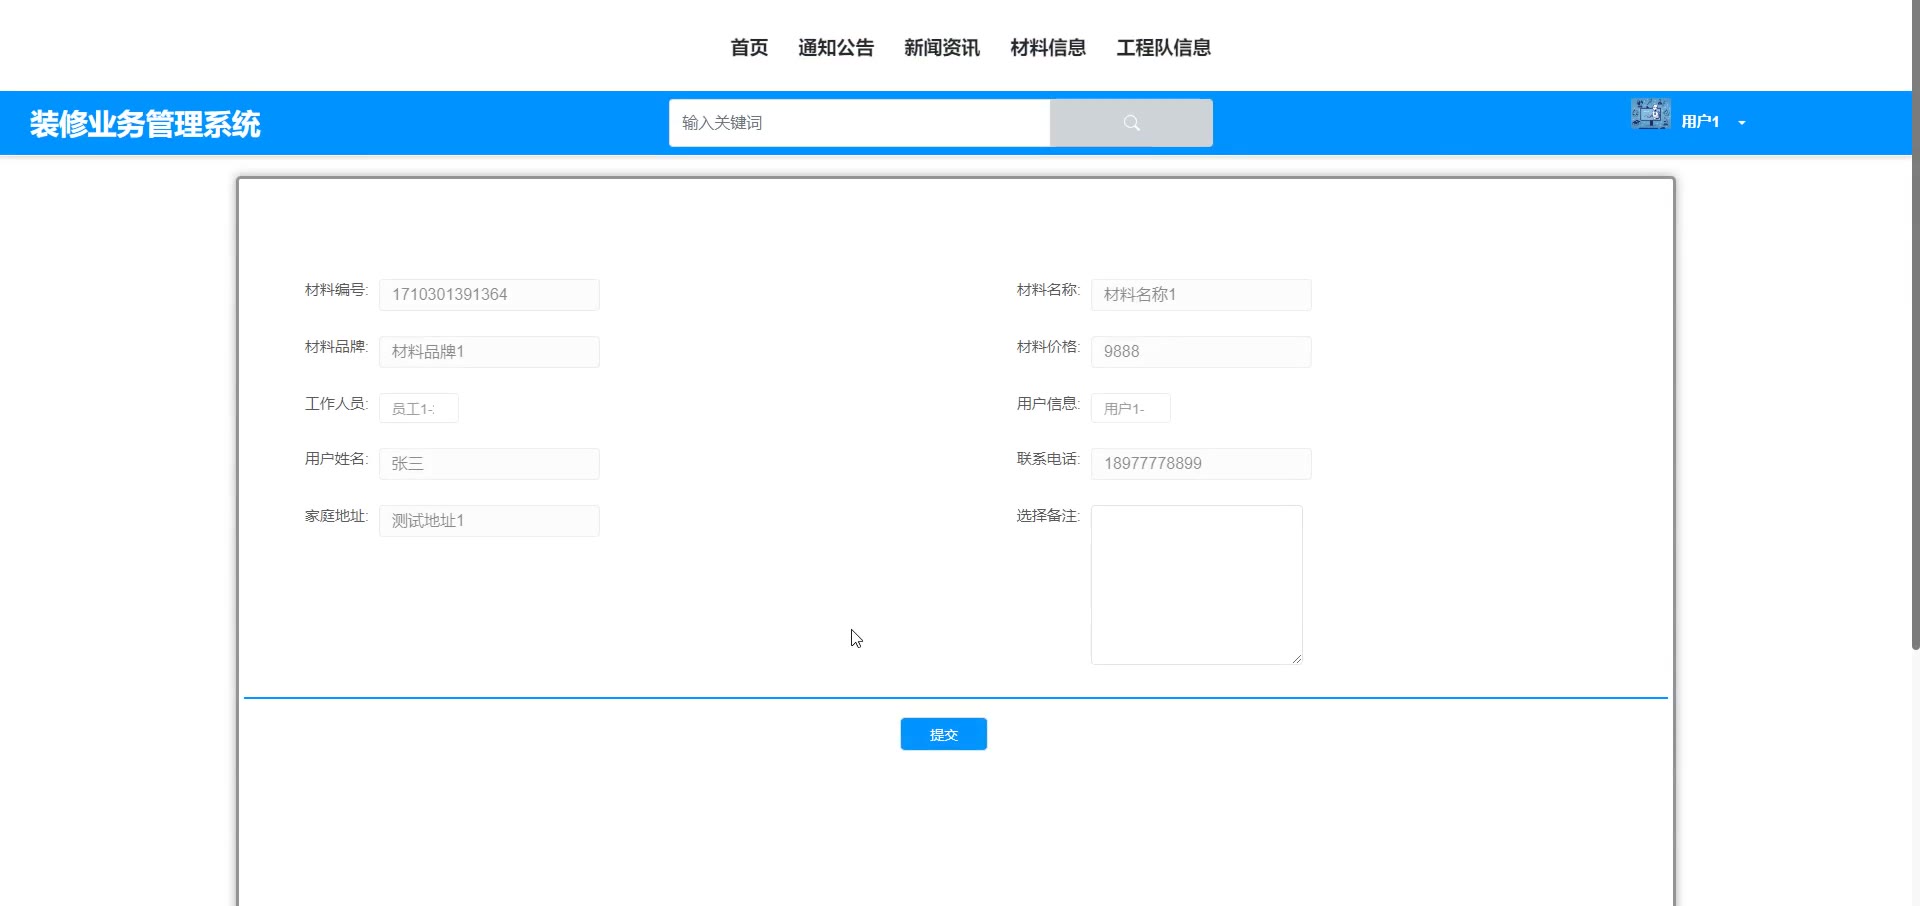The image size is (1920, 906).
Task: Focus the 输入关键词 search field
Action: coord(859,123)
